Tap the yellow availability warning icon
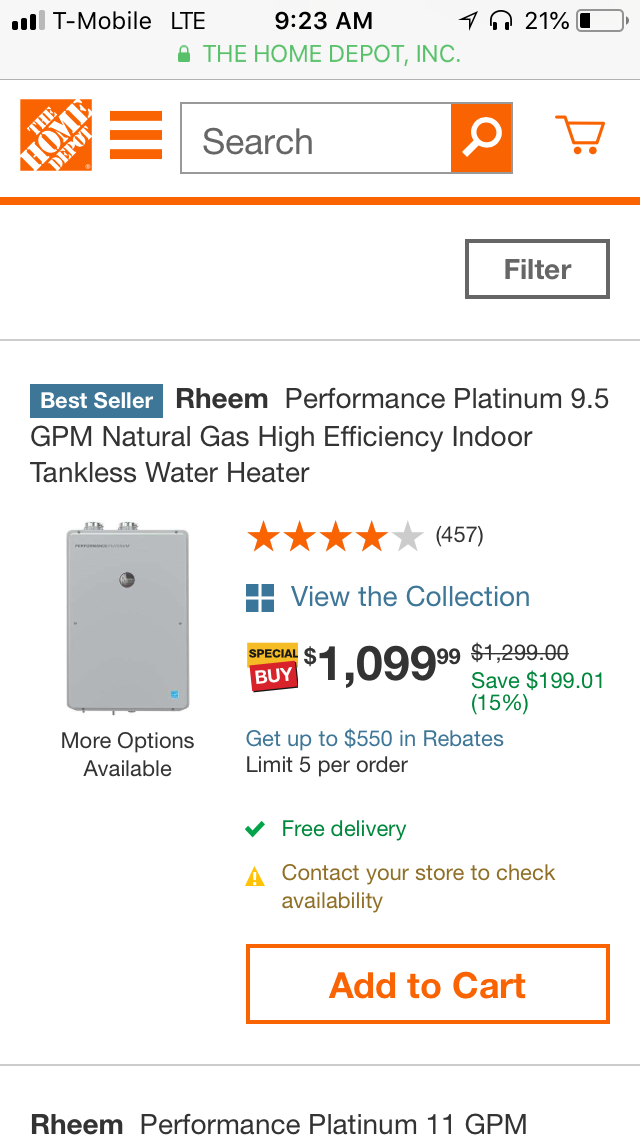Viewport: 640px width, 1136px height. click(256, 877)
